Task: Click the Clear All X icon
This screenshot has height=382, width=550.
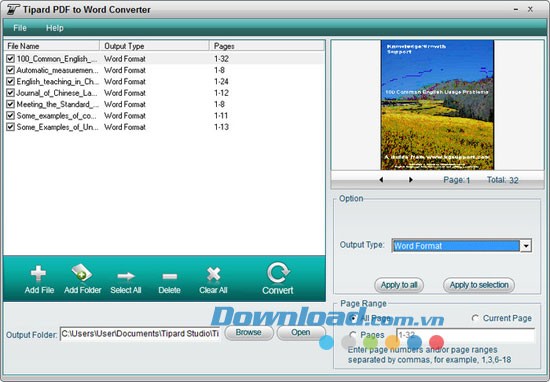Action: [213, 274]
